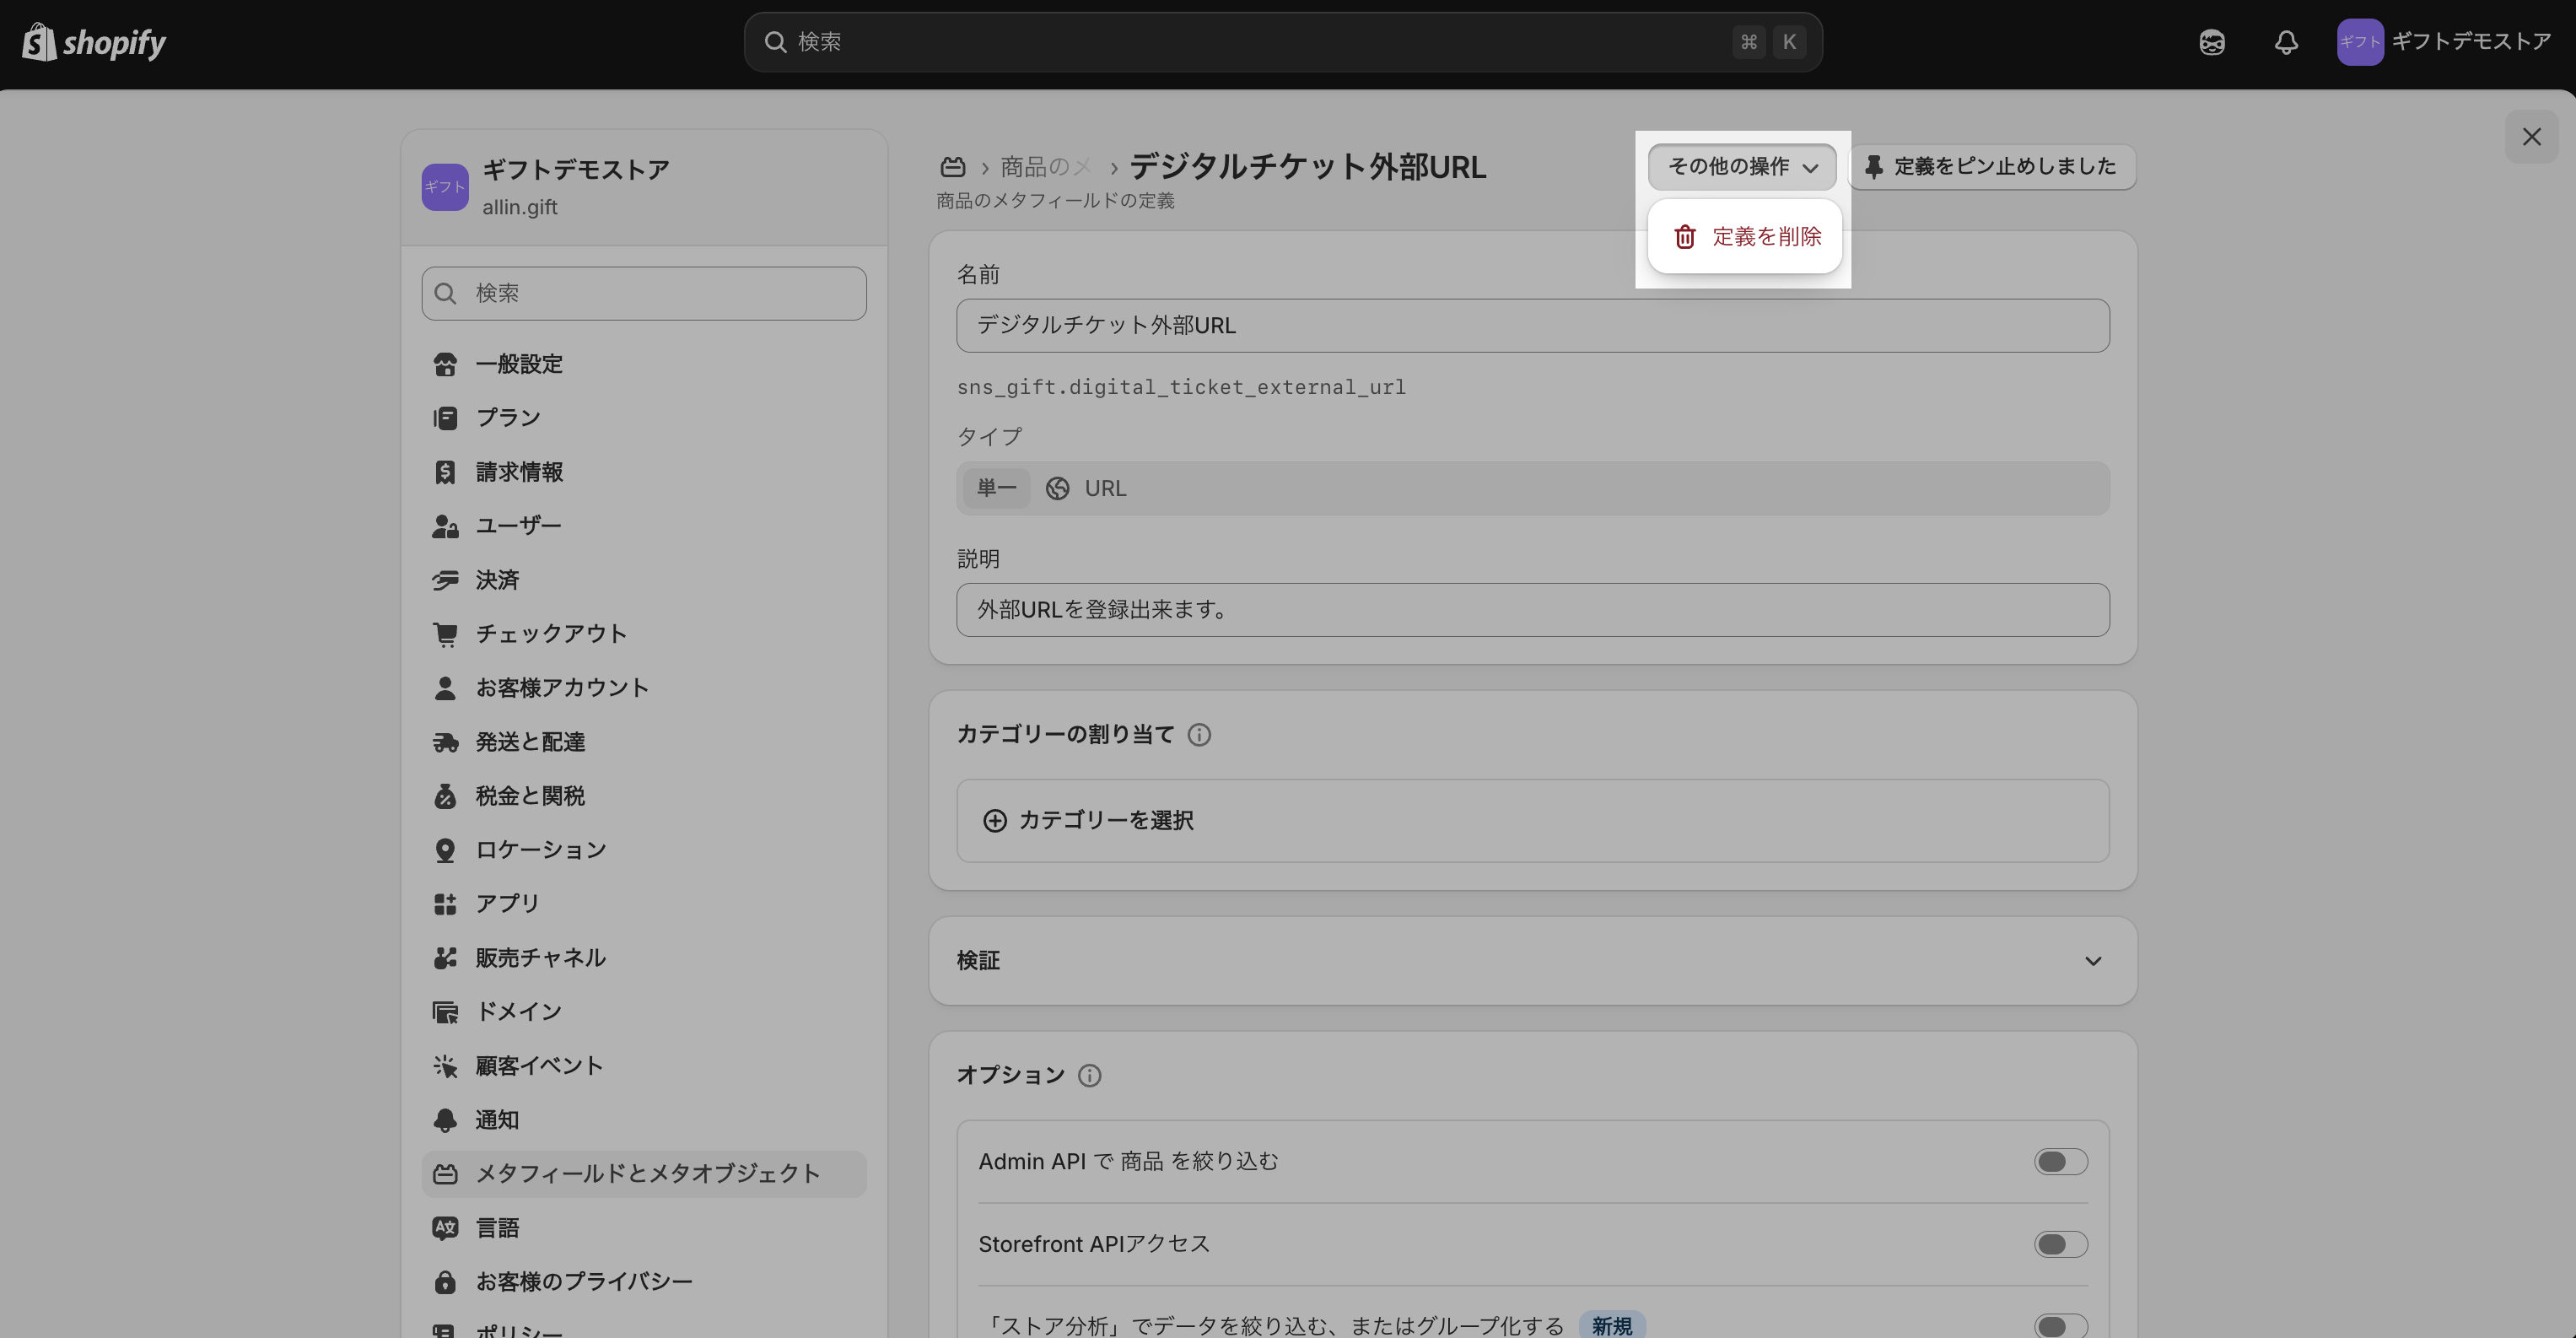Expand the 検証 section chevron
The width and height of the screenshot is (2576, 1338).
point(2092,961)
